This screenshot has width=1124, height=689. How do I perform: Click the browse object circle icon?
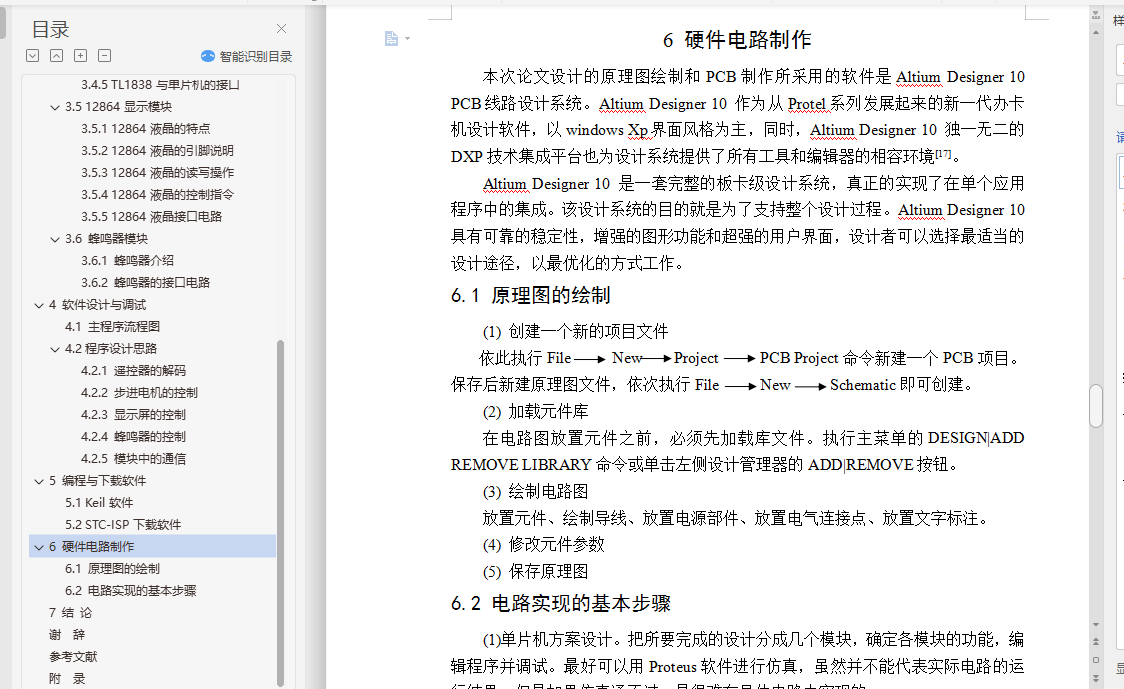1095,660
